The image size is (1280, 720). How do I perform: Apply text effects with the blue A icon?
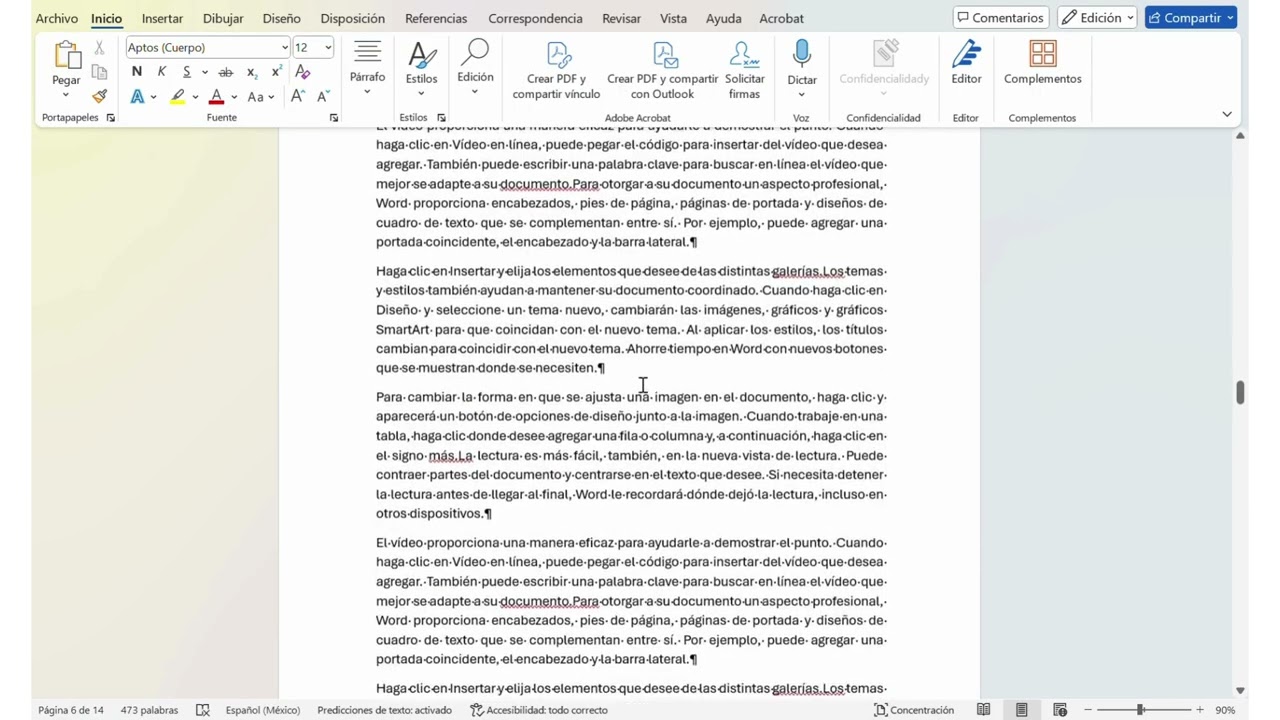pos(137,97)
